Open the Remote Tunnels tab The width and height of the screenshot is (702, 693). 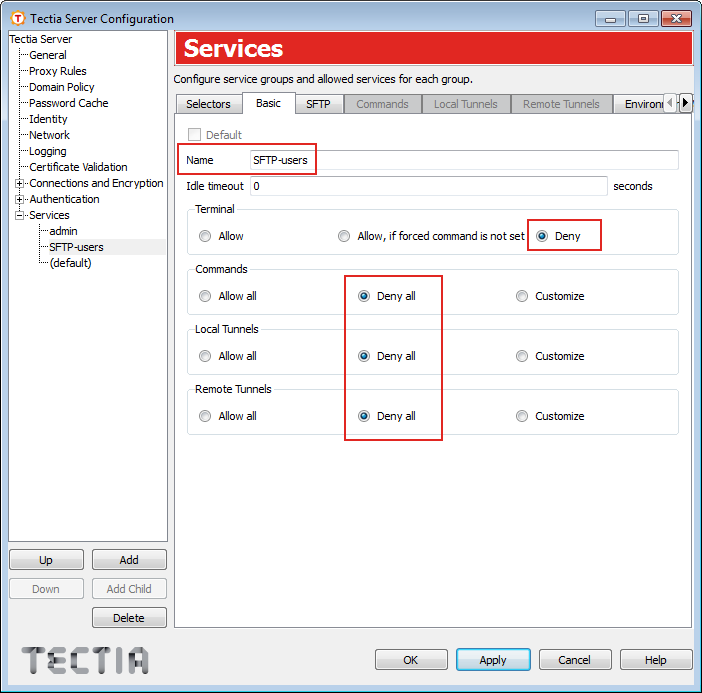pos(561,104)
